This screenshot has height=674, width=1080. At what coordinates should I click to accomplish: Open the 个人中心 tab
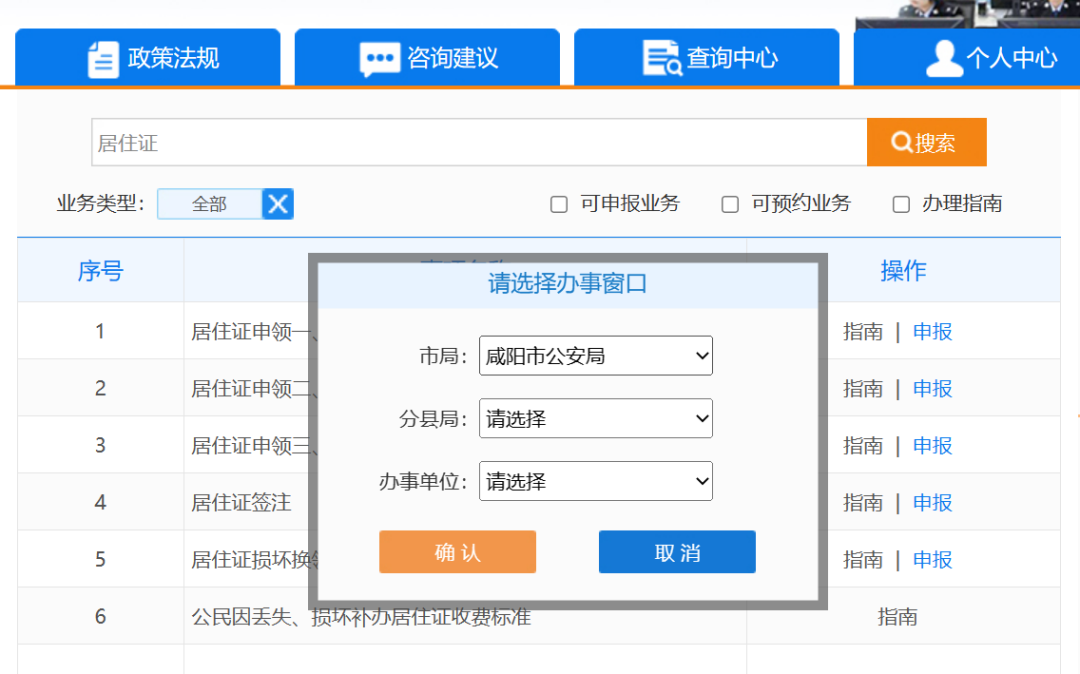[966, 57]
